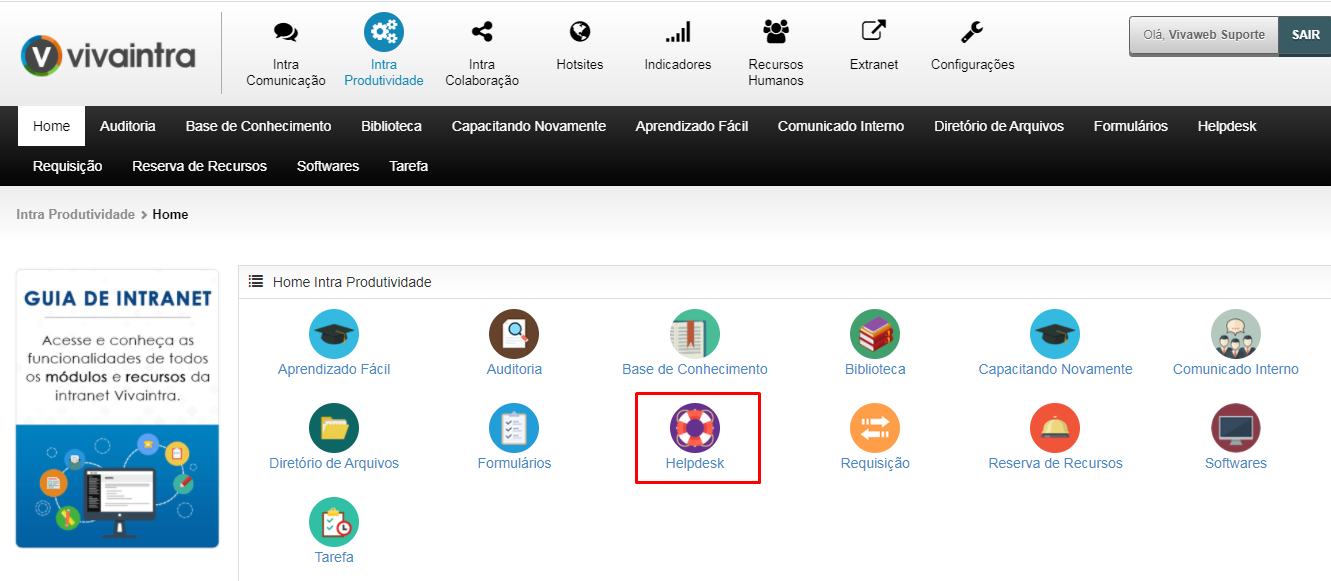Viewport: 1331px width, 581px height.
Task: Open Configurações wrench icon
Action: pyautogui.click(x=972, y=32)
